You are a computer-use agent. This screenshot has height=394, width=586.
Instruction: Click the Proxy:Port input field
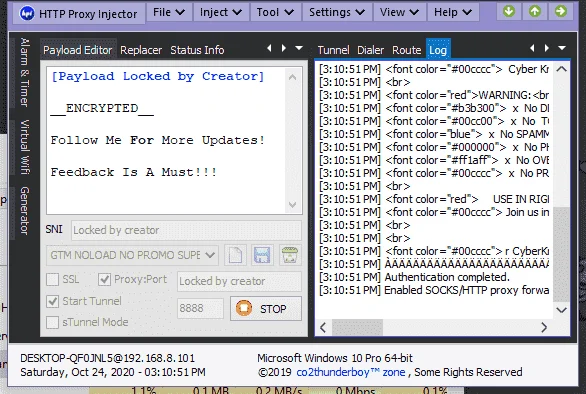tap(239, 281)
